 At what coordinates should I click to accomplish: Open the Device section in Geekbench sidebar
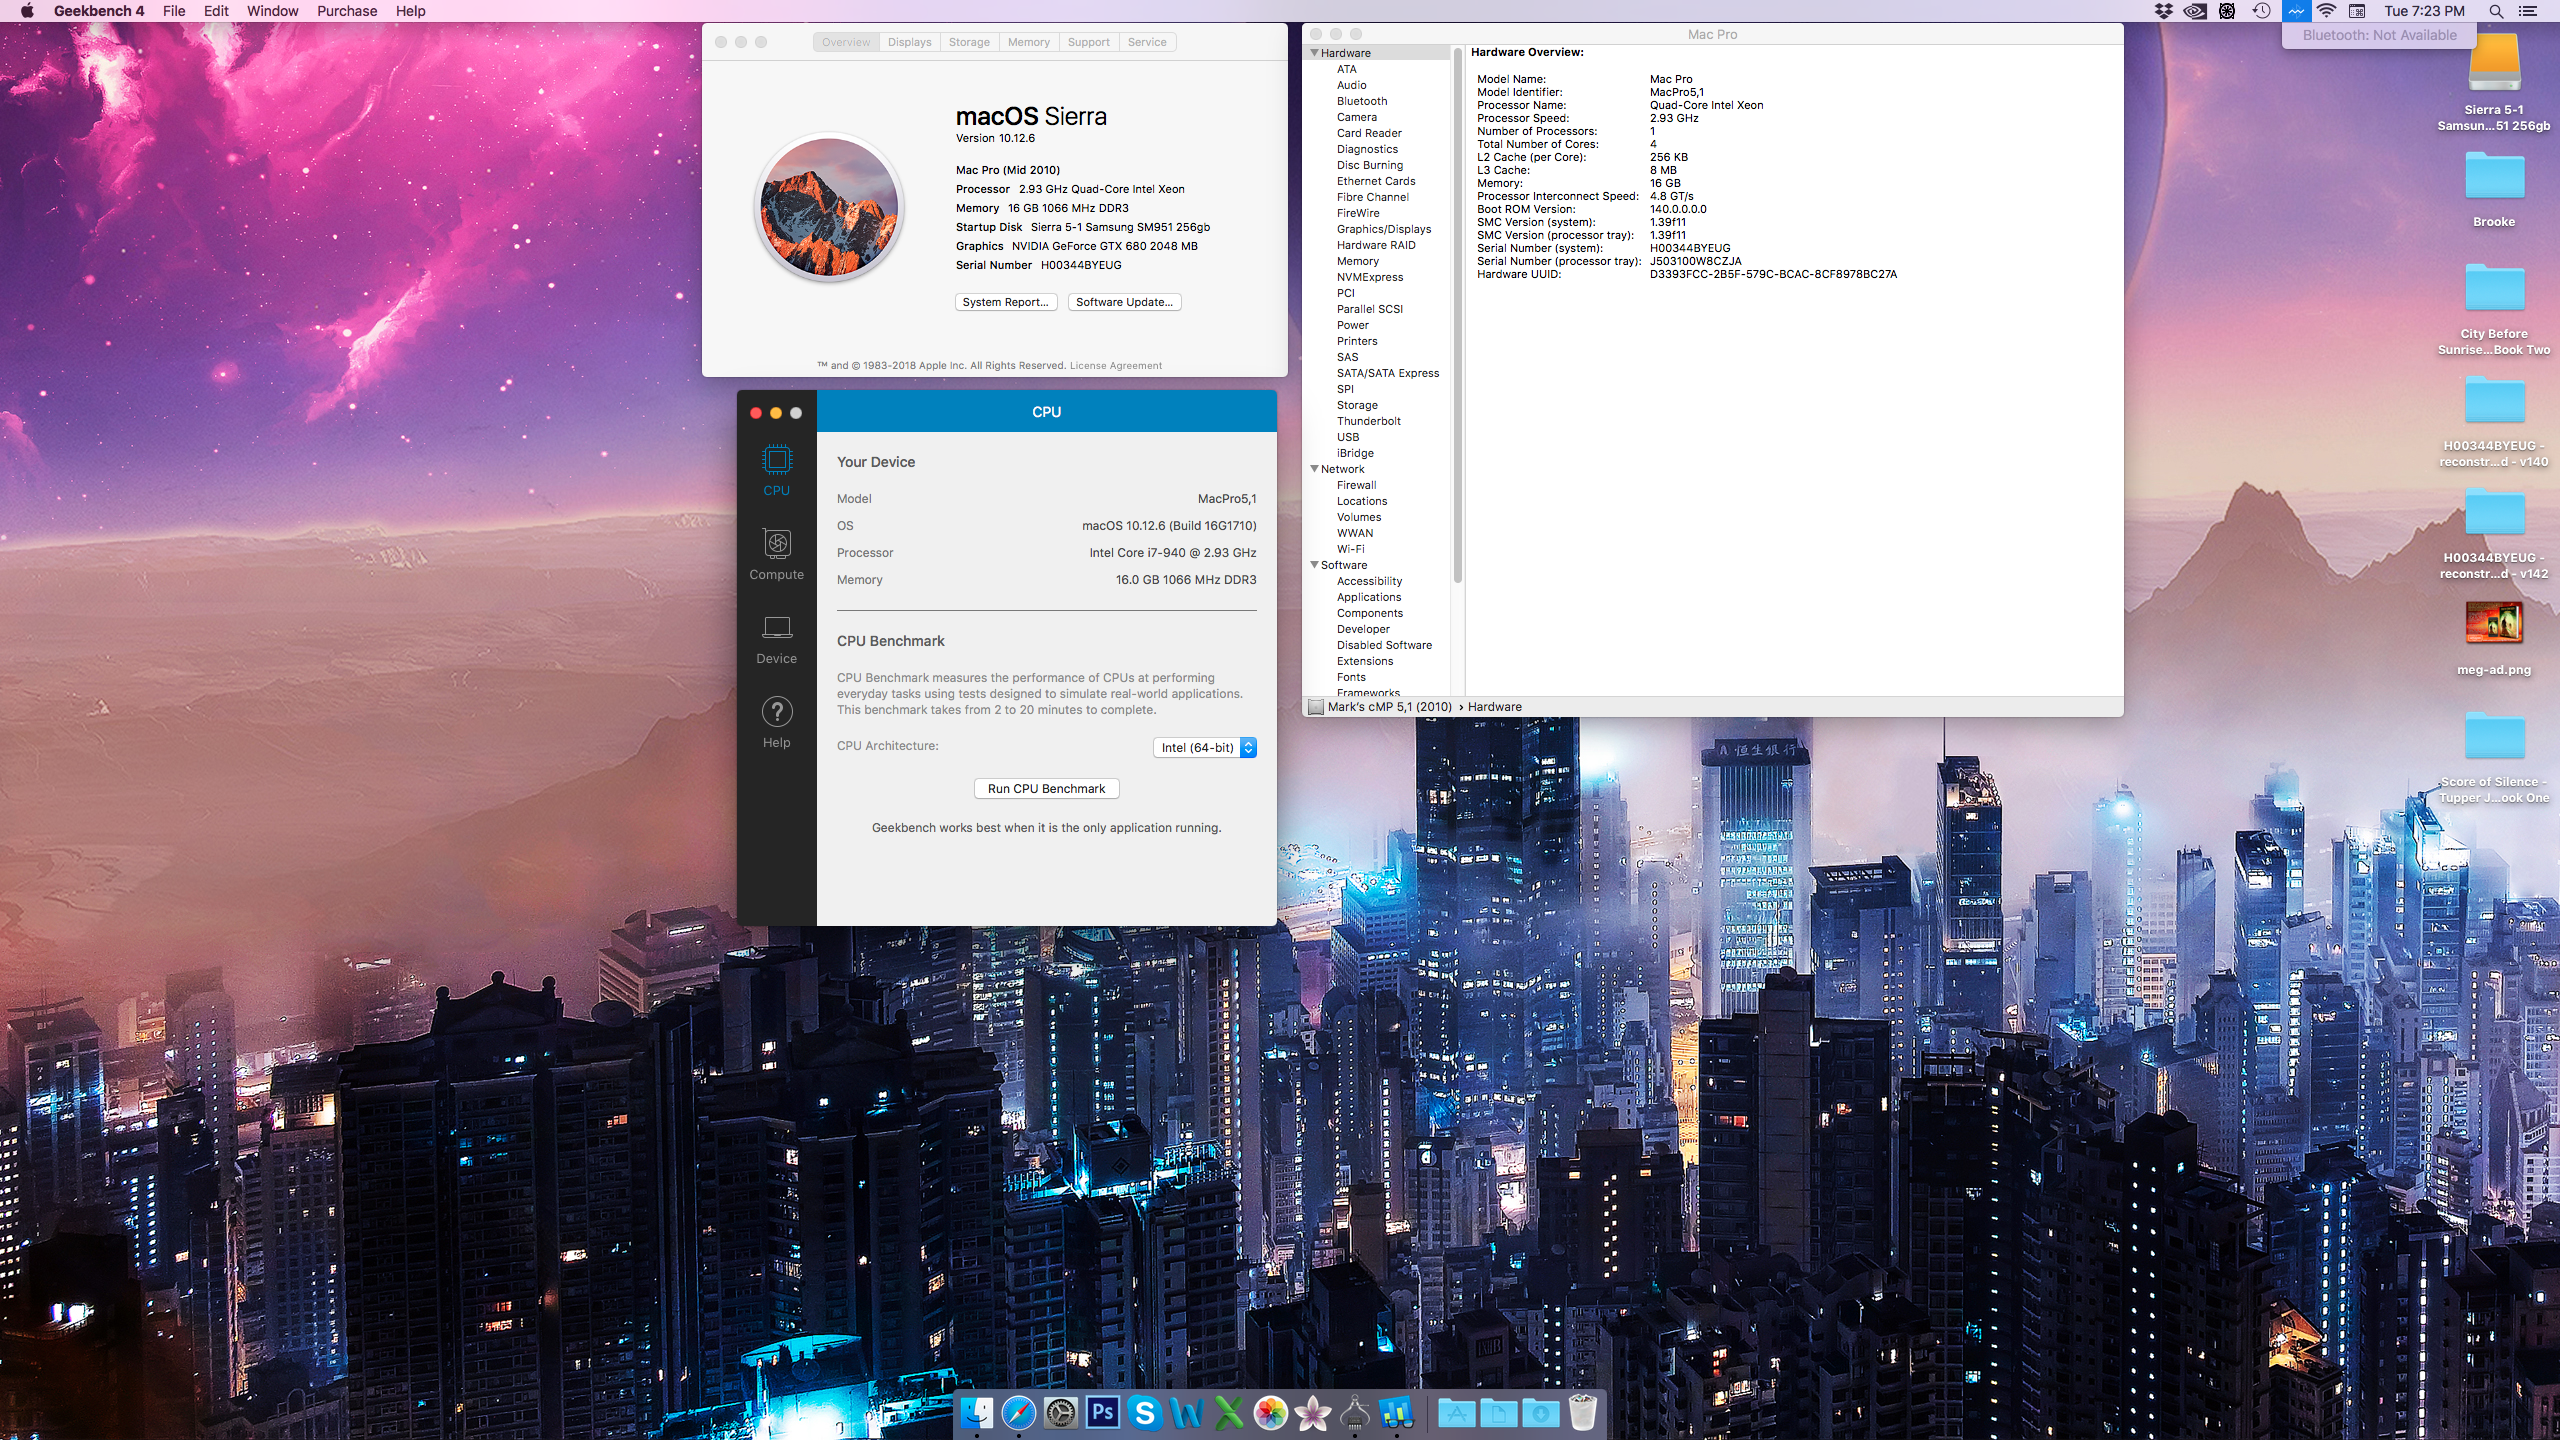point(776,638)
